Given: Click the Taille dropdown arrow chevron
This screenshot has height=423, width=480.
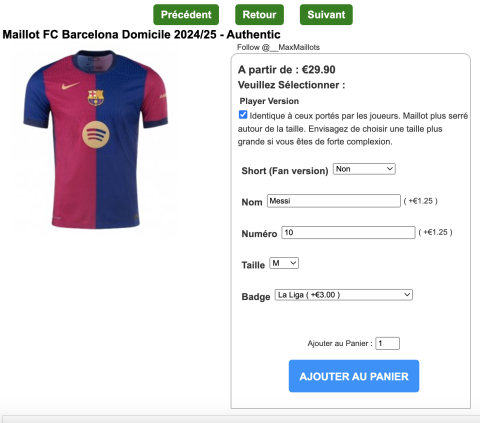Looking at the screenshot, I should [293, 263].
